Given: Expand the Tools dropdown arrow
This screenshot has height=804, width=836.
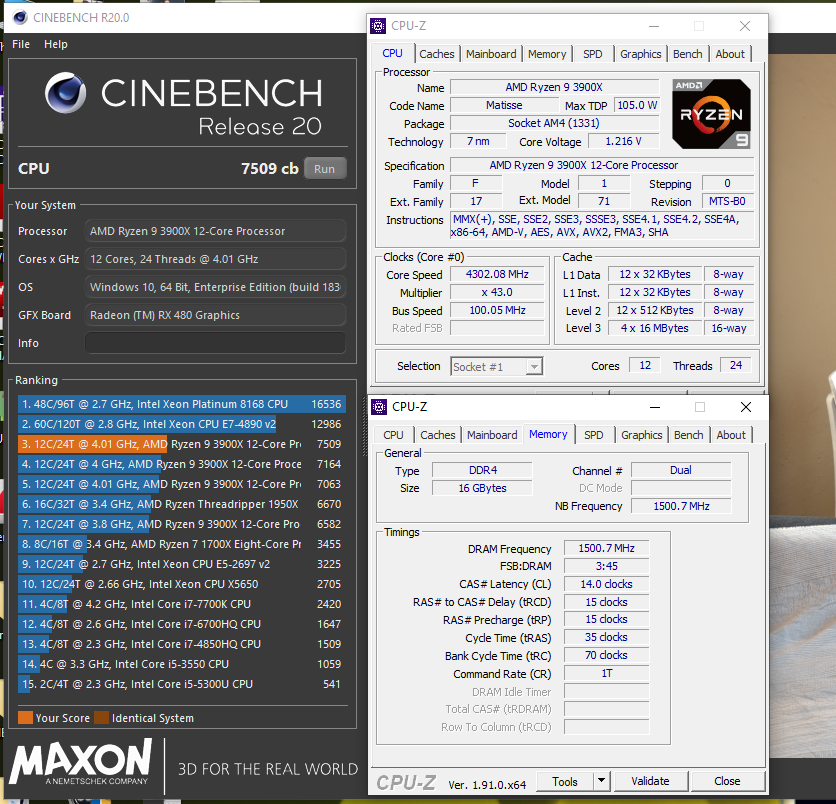Looking at the screenshot, I should point(601,781).
